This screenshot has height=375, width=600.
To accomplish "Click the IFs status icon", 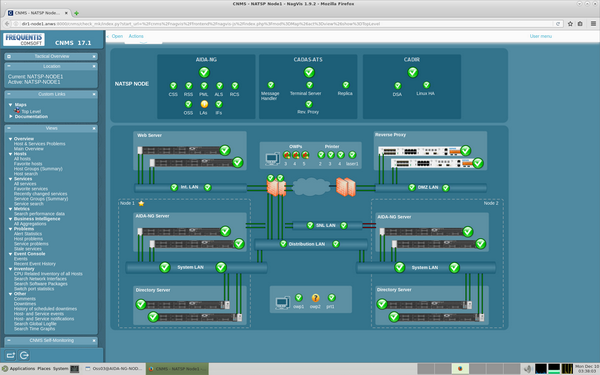I will [219, 104].
